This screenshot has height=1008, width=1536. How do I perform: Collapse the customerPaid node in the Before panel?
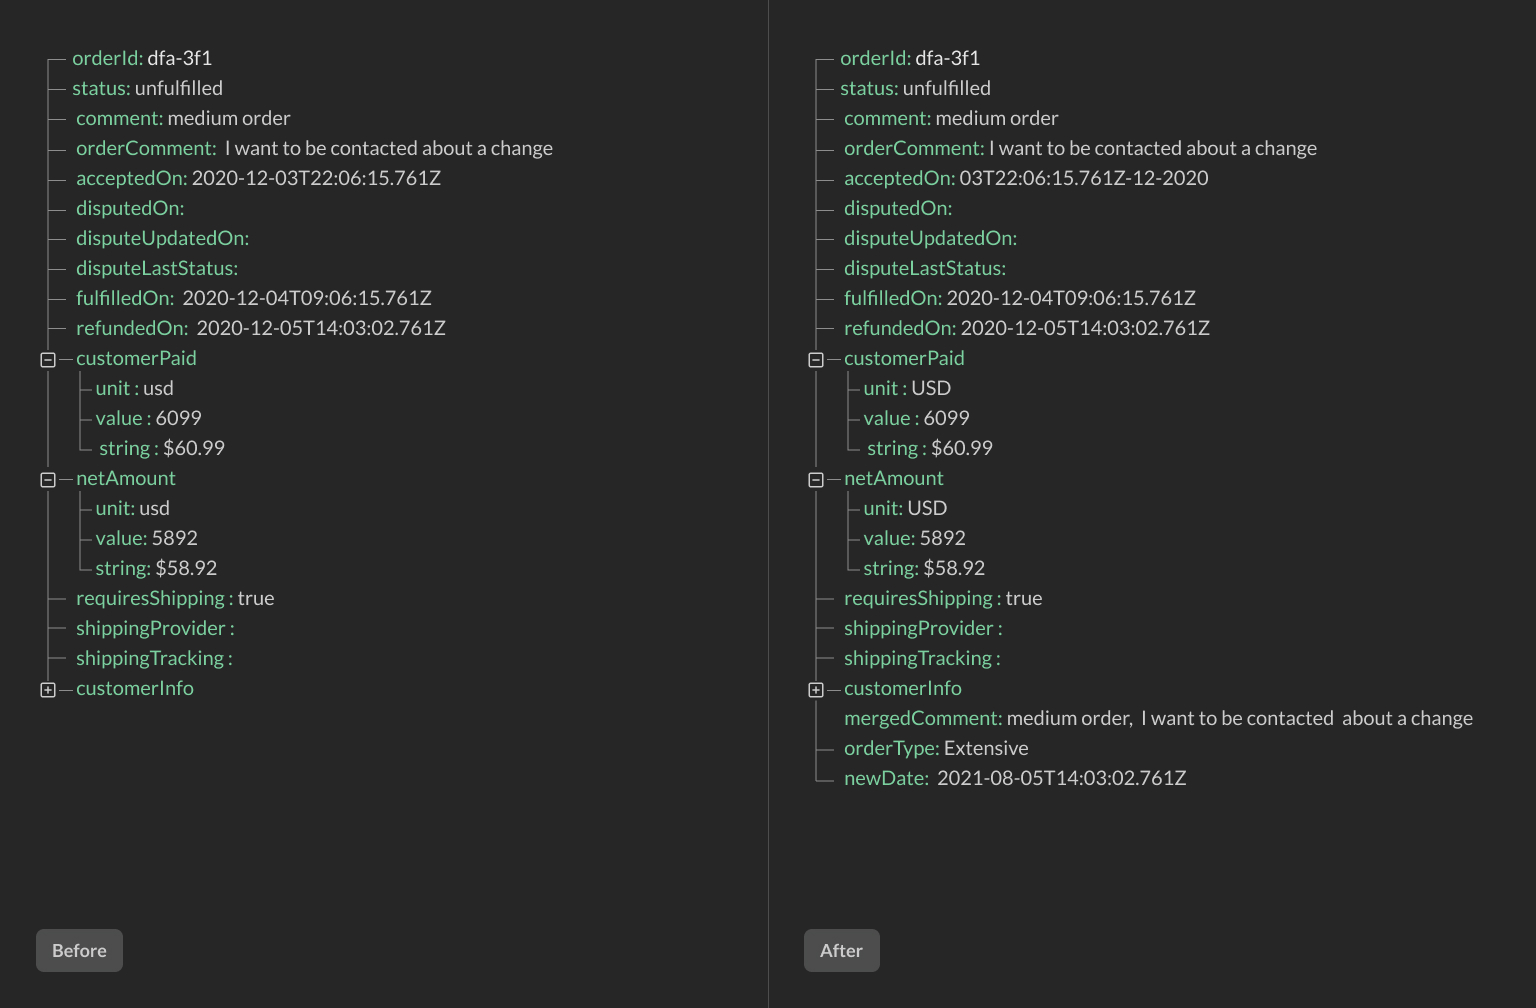pos(46,359)
